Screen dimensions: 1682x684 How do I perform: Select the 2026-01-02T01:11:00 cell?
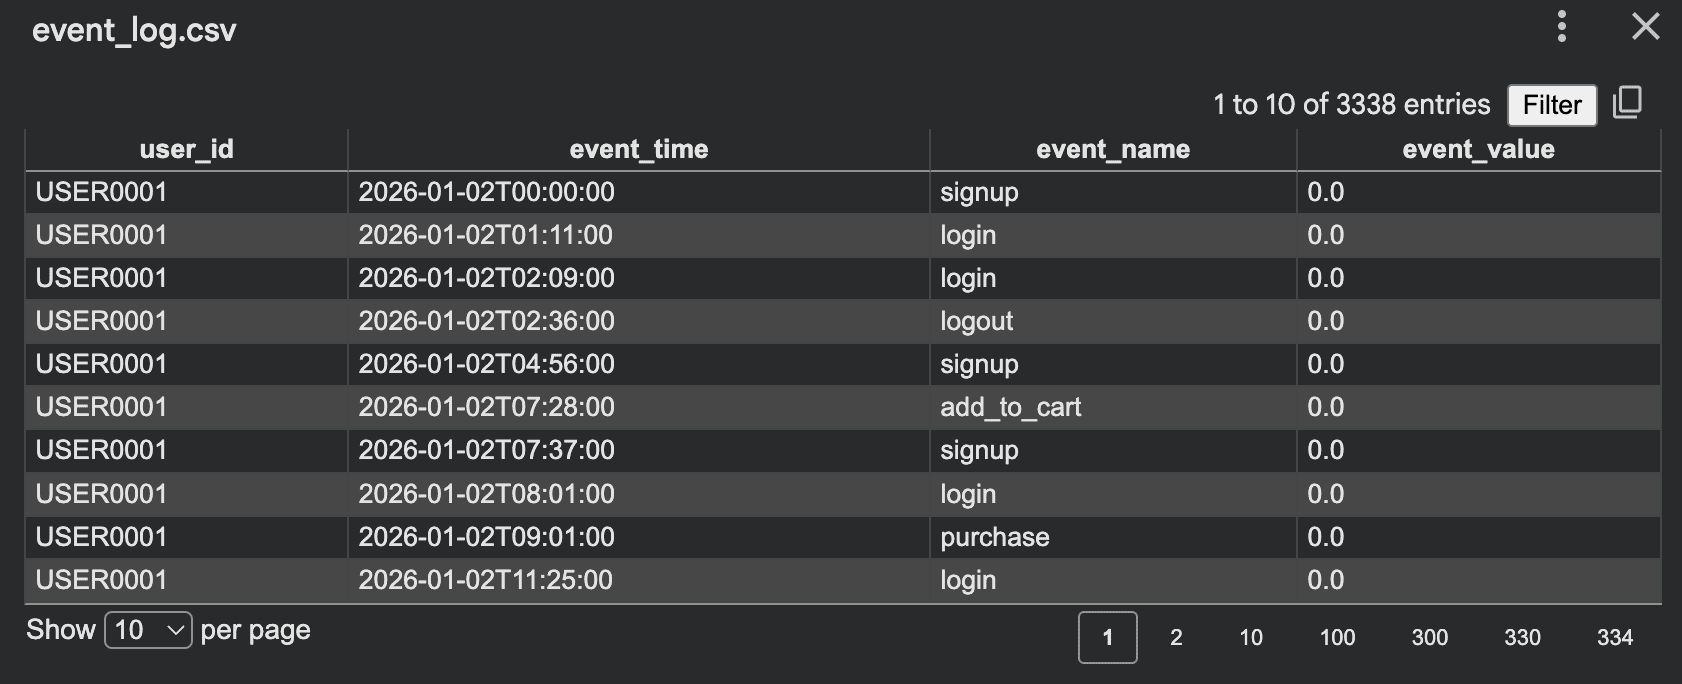[x=639, y=235]
